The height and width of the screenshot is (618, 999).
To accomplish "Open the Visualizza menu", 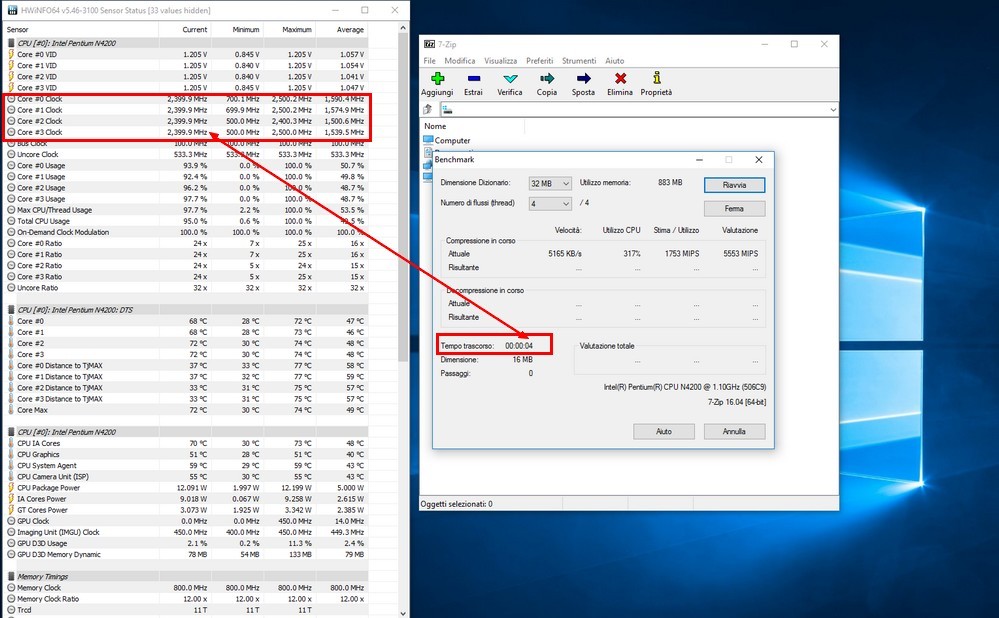I will [500, 61].
